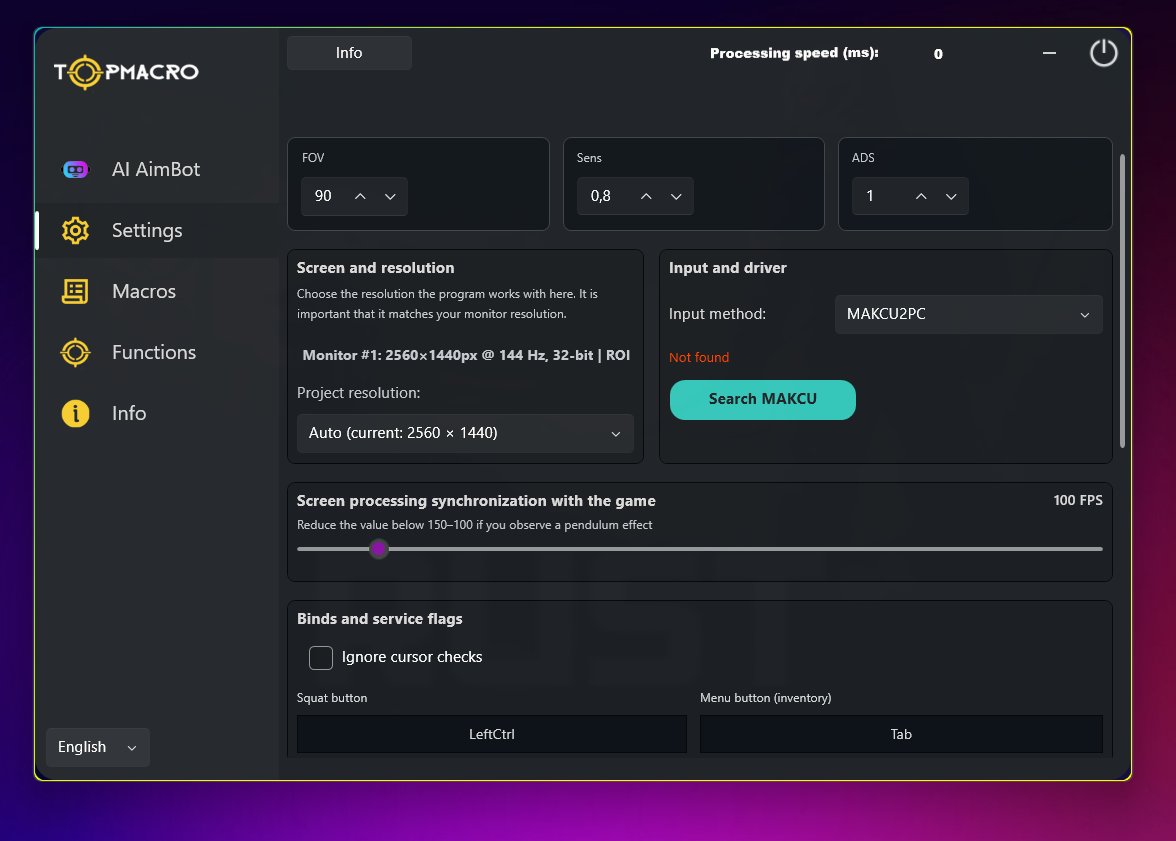Enable Ignore cursor checks

tap(321, 657)
